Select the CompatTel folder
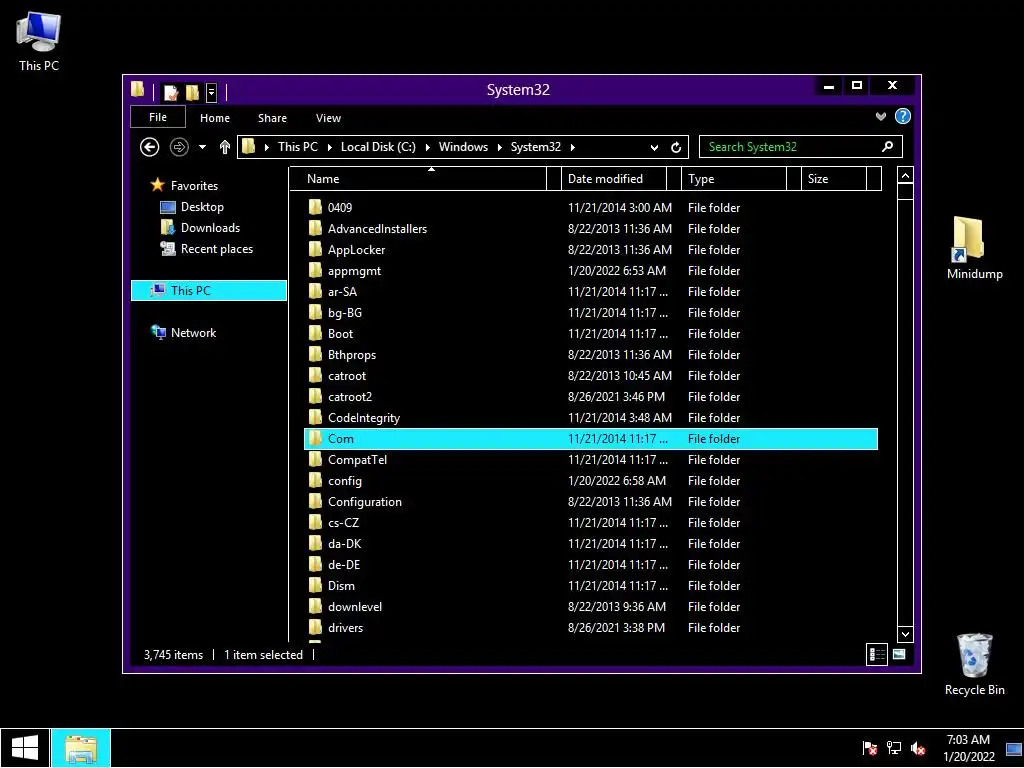 [x=357, y=460]
